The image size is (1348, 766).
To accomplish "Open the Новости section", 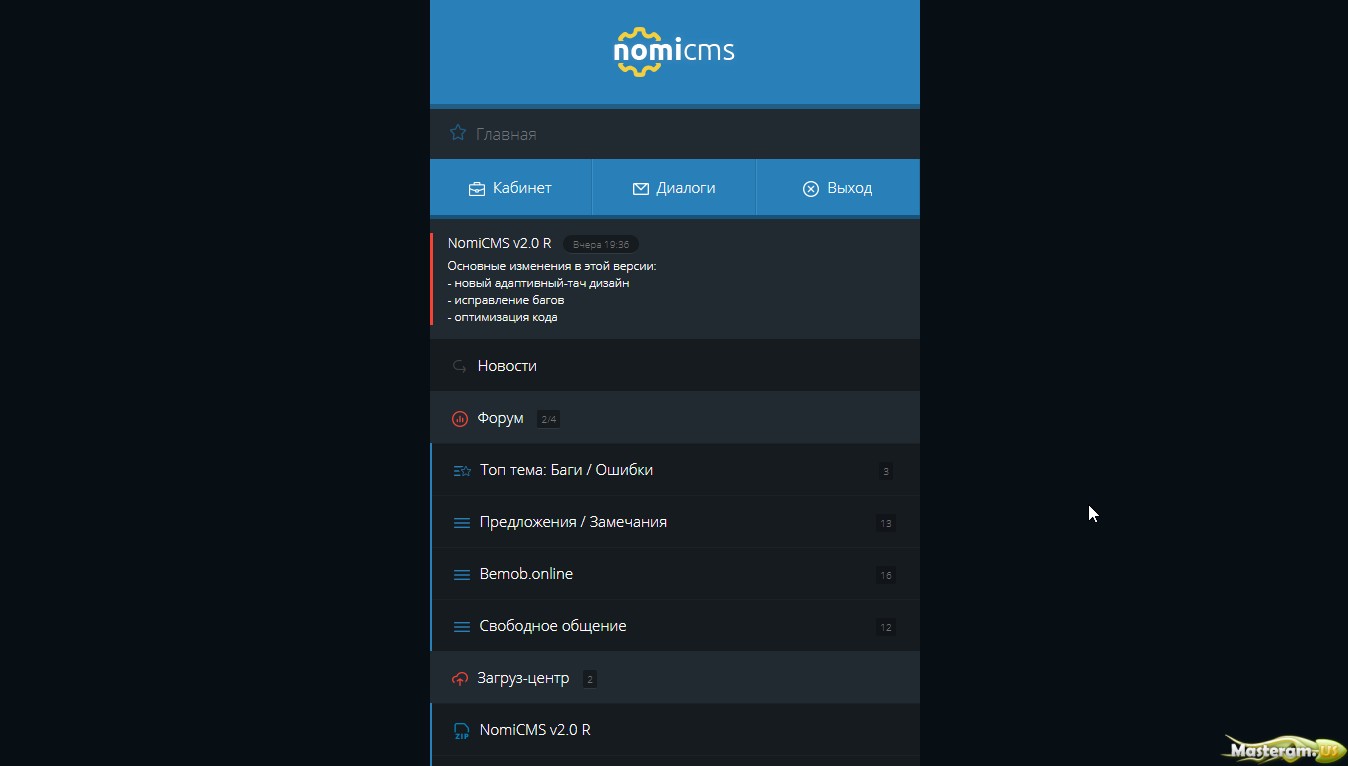I will pyautogui.click(x=507, y=366).
